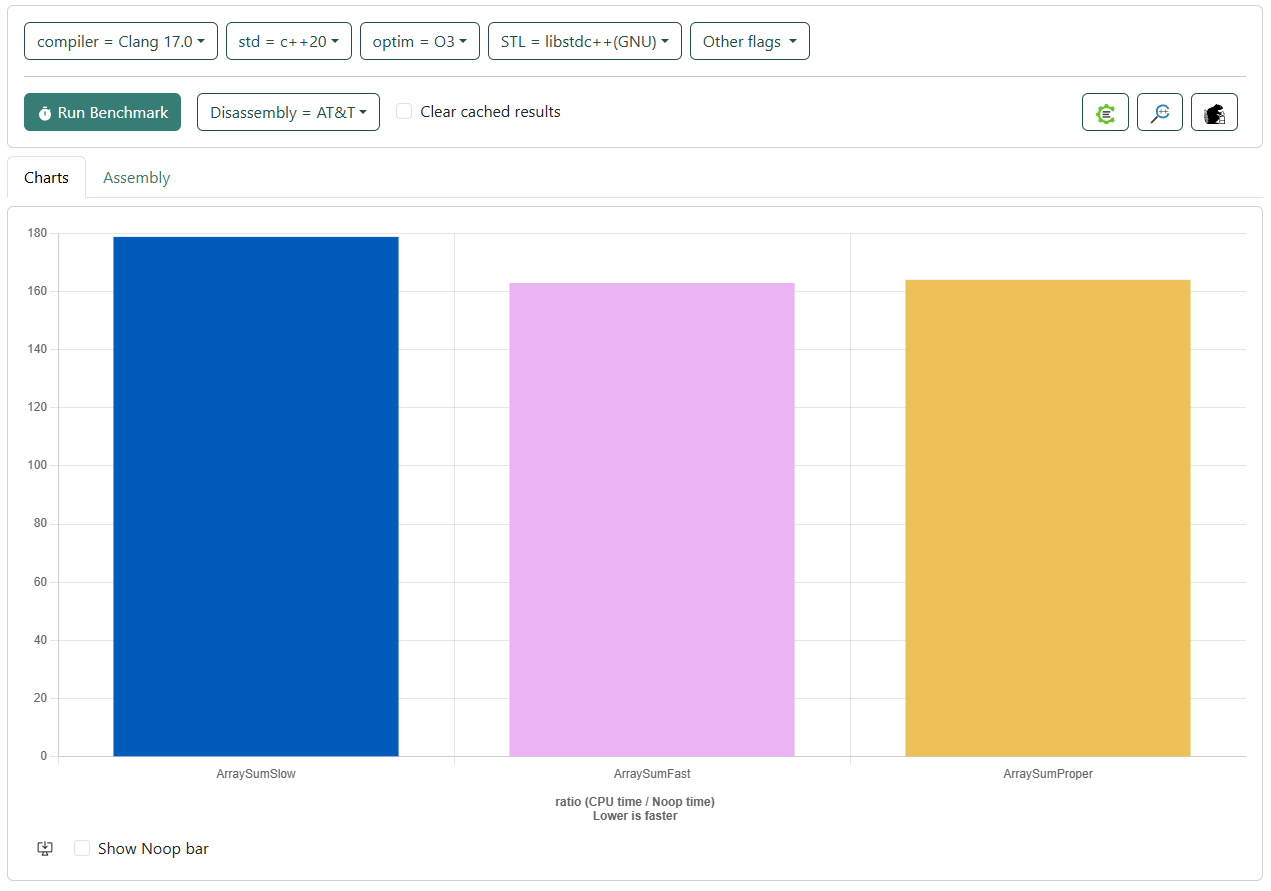The height and width of the screenshot is (891, 1271).
Task: Click the pink ArraySumFast bar
Action: [x=652, y=519]
